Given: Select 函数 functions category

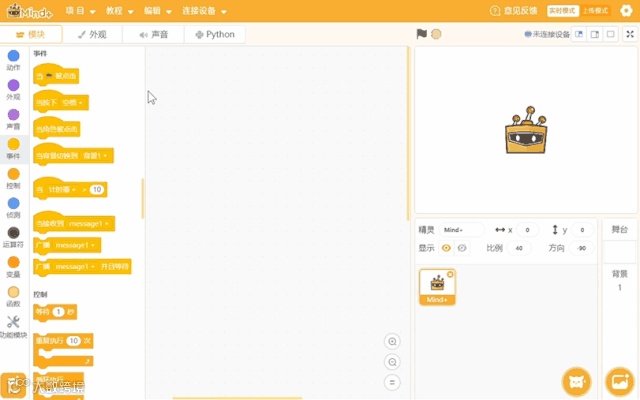Looking at the screenshot, I should [13, 296].
